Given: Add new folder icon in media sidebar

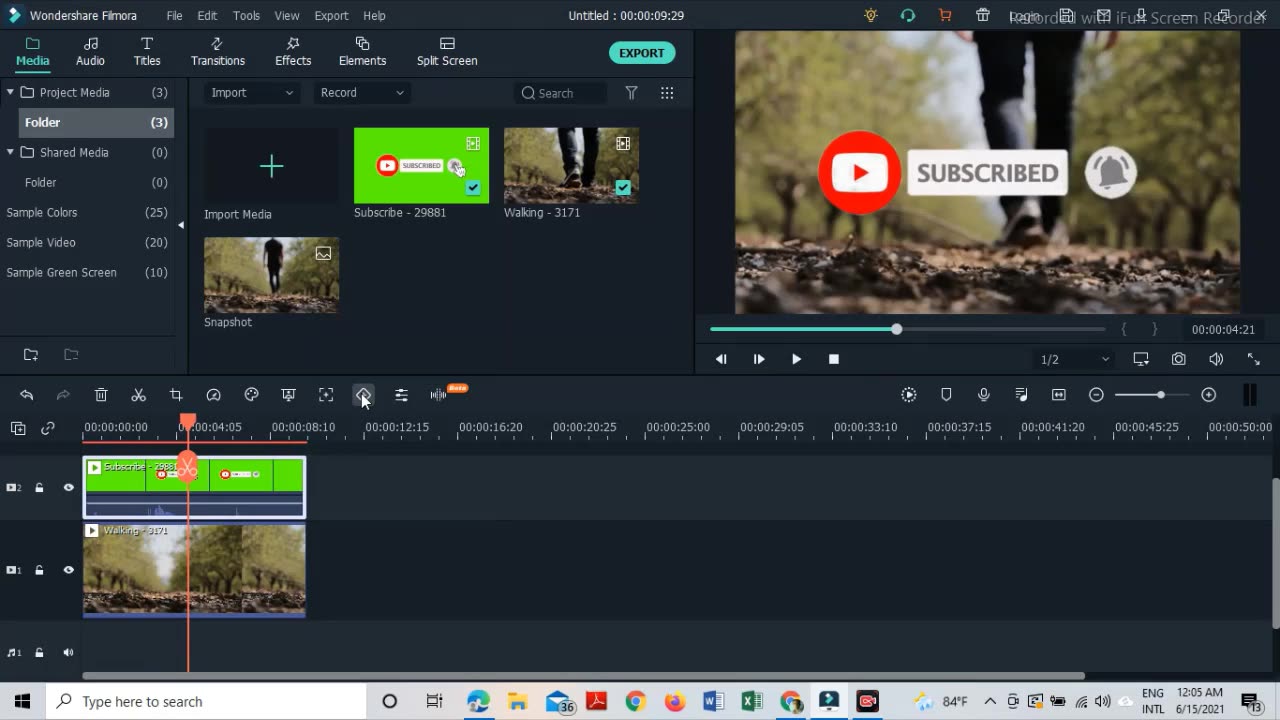Looking at the screenshot, I should coord(31,355).
